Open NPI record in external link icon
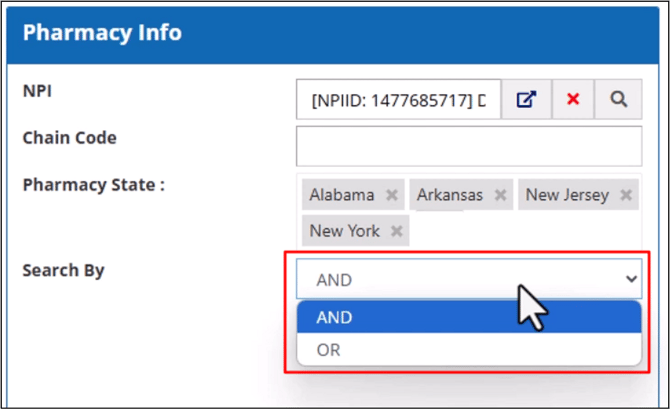 coord(525,100)
